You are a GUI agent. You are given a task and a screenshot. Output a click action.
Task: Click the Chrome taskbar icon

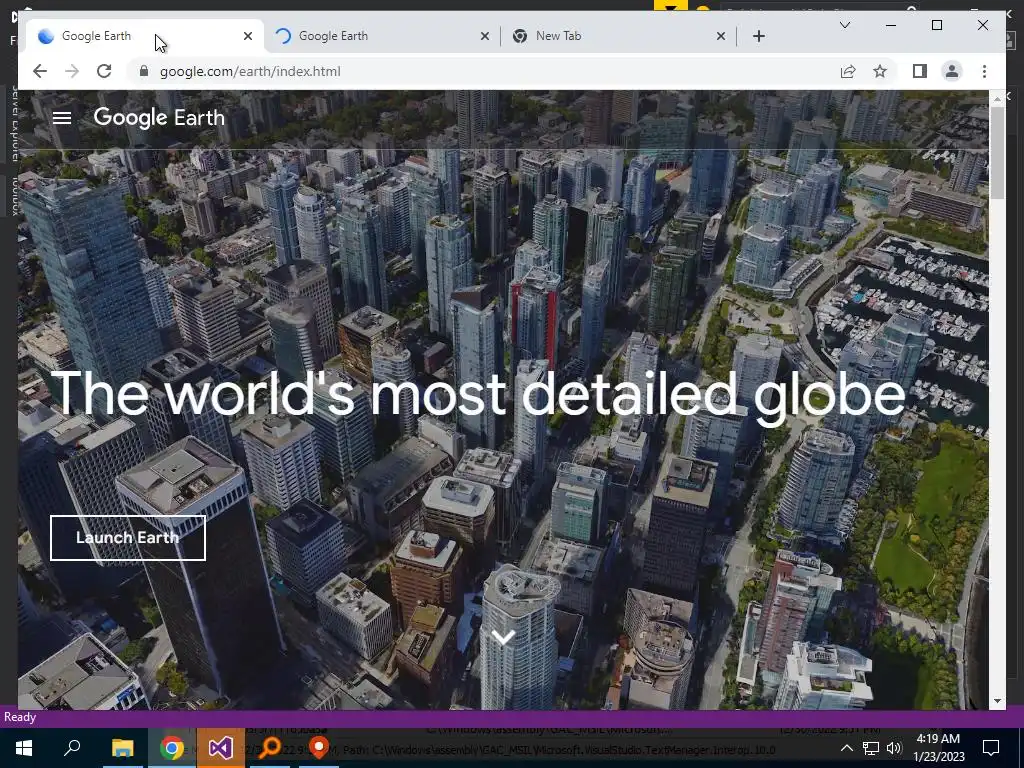point(172,747)
